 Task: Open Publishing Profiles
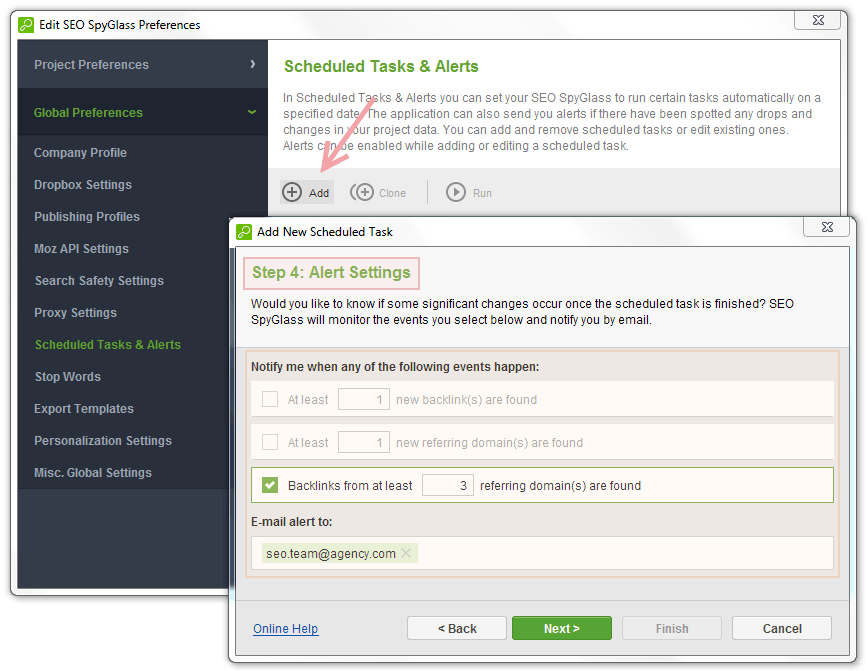(x=87, y=216)
